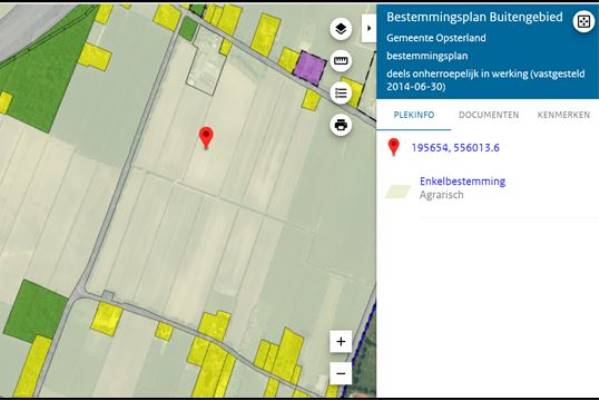Click Bestemmingsplan Buitengebied title
This screenshot has height=400, width=599.
pos(474,17)
